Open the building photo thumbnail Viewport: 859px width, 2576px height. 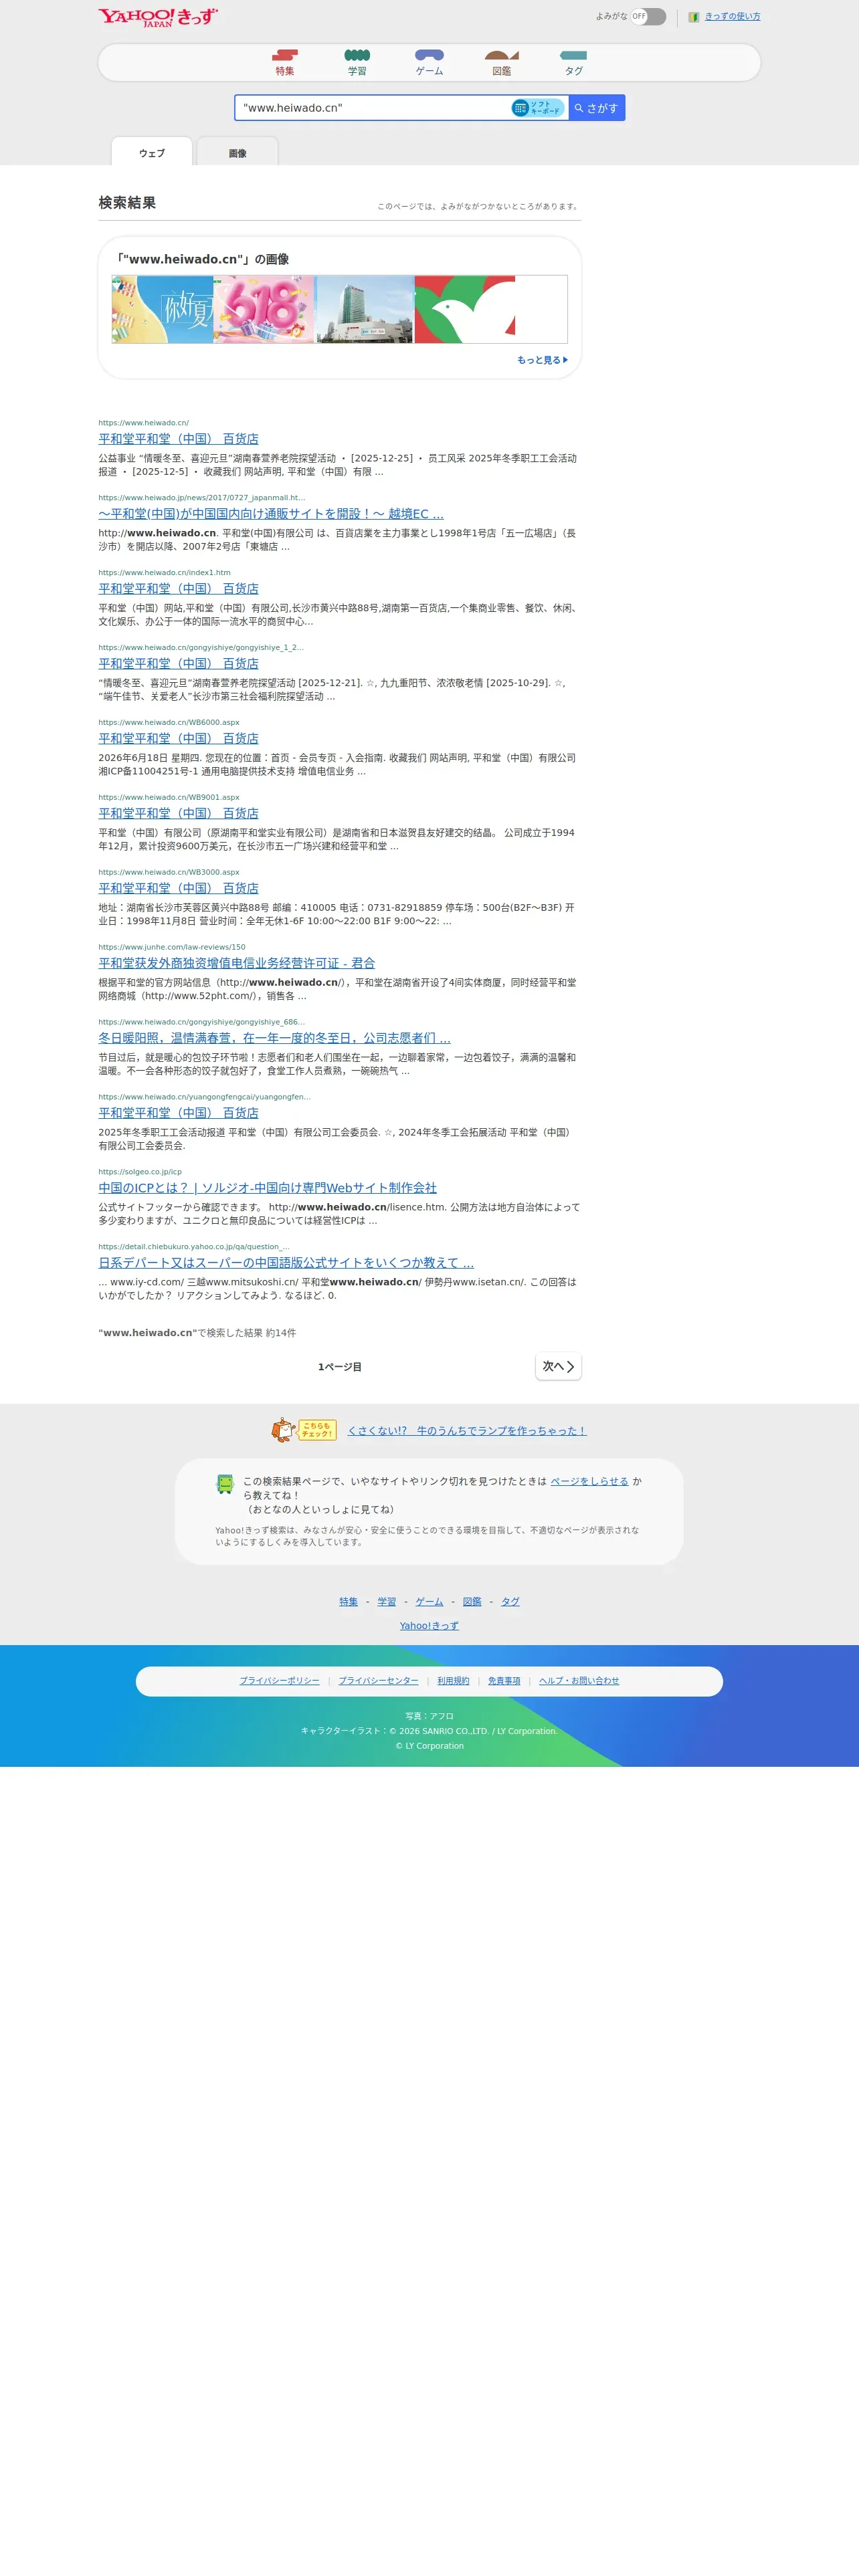point(364,310)
